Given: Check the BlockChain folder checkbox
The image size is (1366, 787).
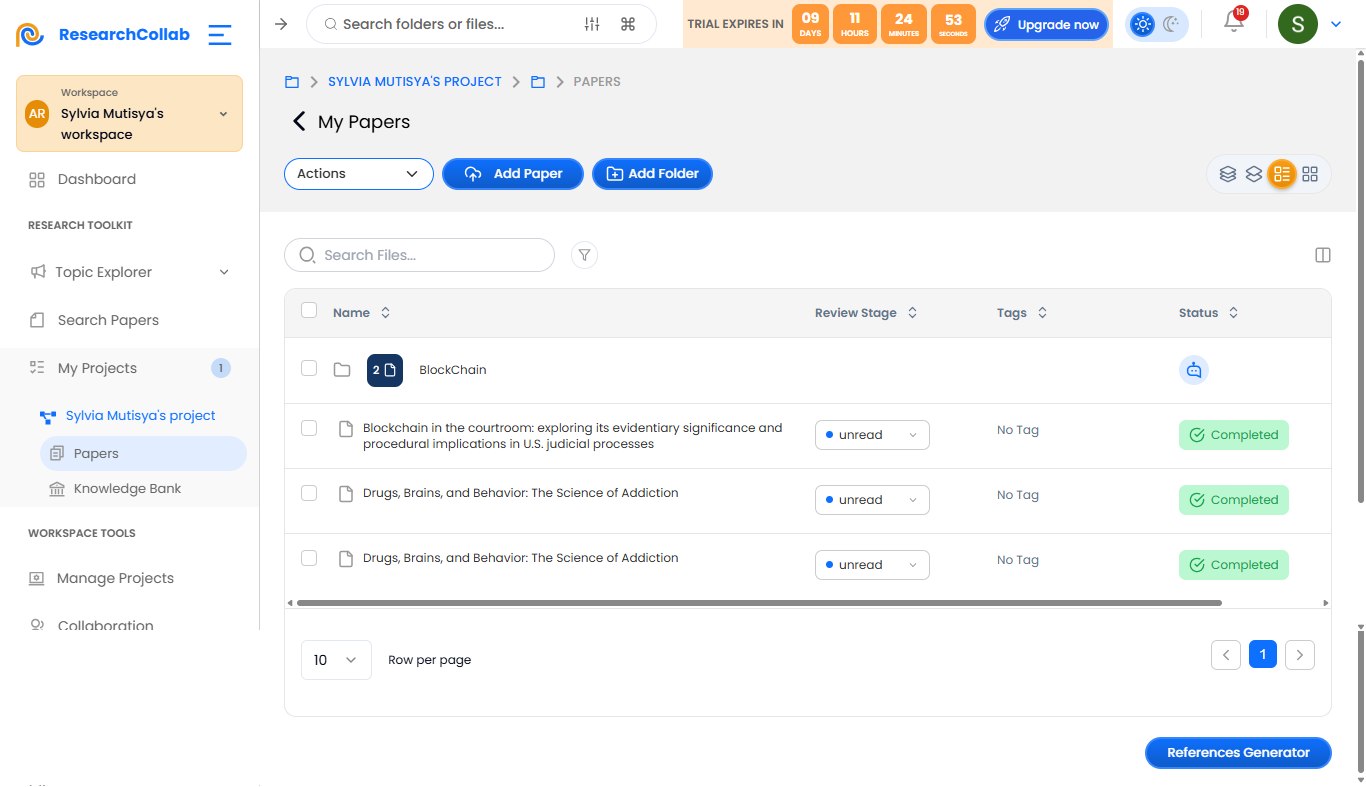Looking at the screenshot, I should coord(309,368).
